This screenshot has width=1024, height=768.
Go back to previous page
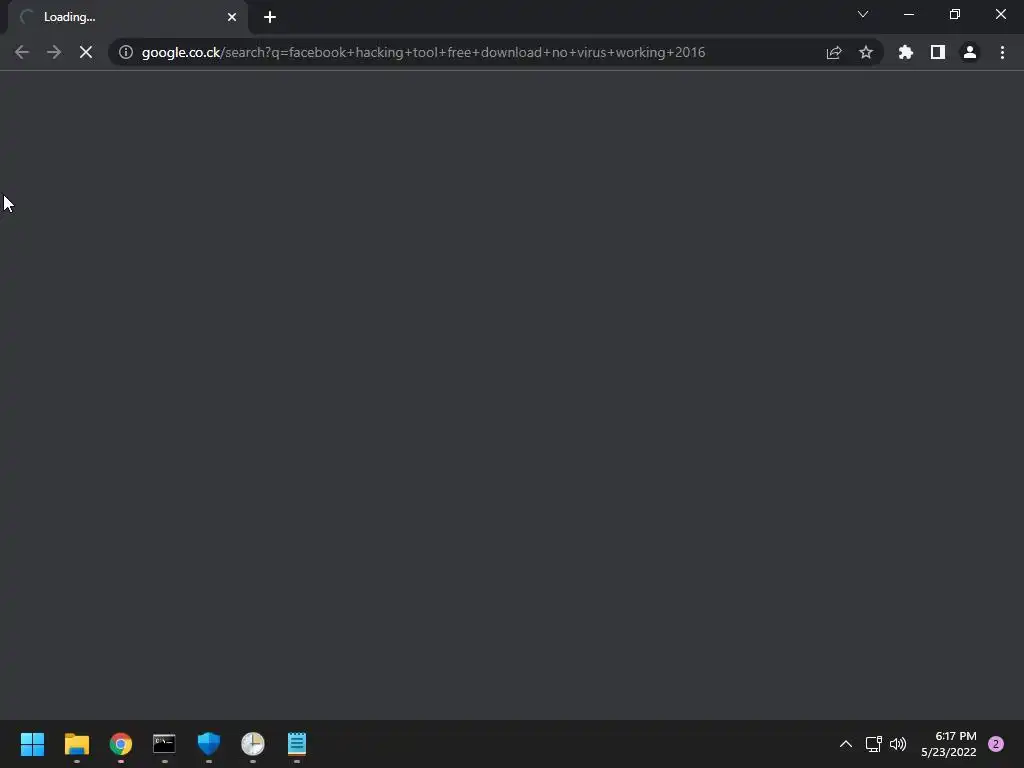point(22,52)
